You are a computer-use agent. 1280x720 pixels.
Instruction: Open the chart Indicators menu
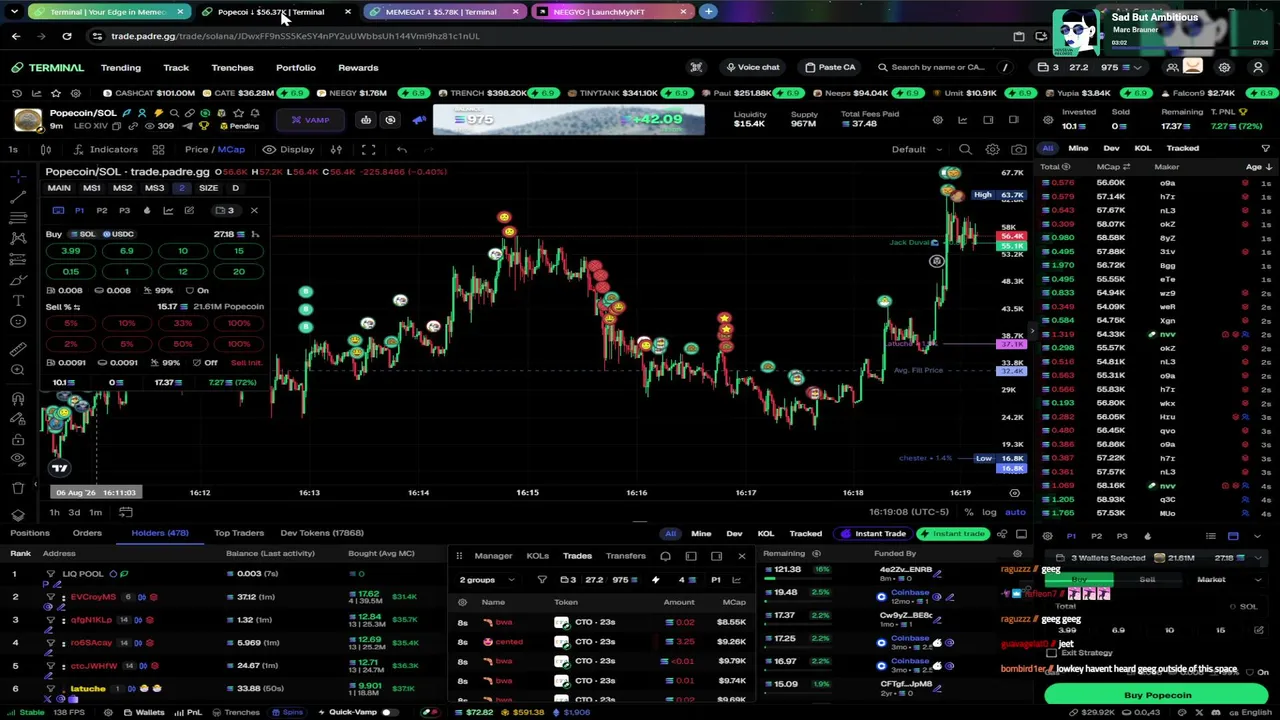pos(105,149)
